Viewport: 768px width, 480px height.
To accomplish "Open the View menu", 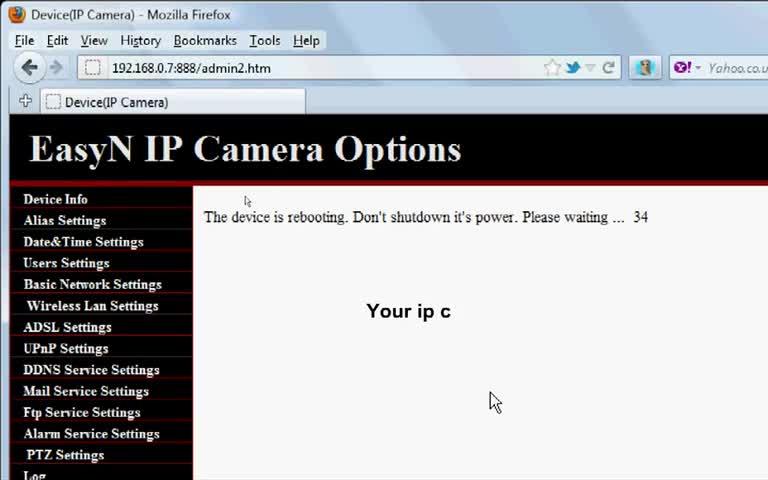I will point(94,41).
